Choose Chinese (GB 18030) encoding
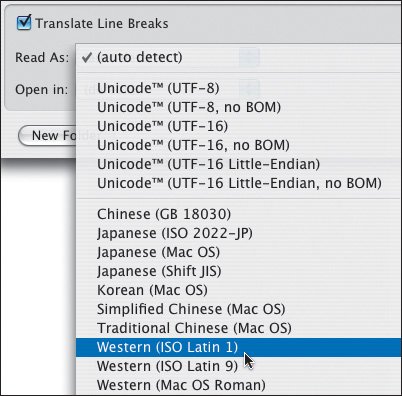This screenshot has height=396, width=402. coord(238,214)
